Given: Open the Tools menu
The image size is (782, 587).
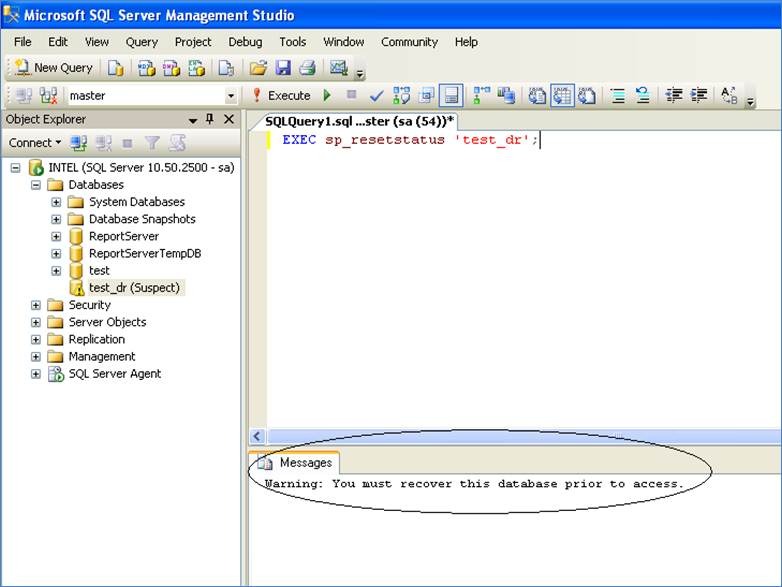Looking at the screenshot, I should tap(293, 42).
